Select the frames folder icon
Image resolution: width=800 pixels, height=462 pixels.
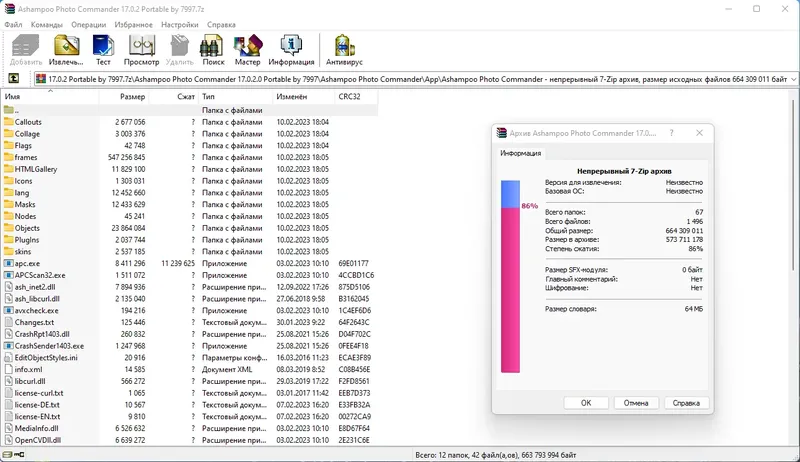pyautogui.click(x=8, y=157)
